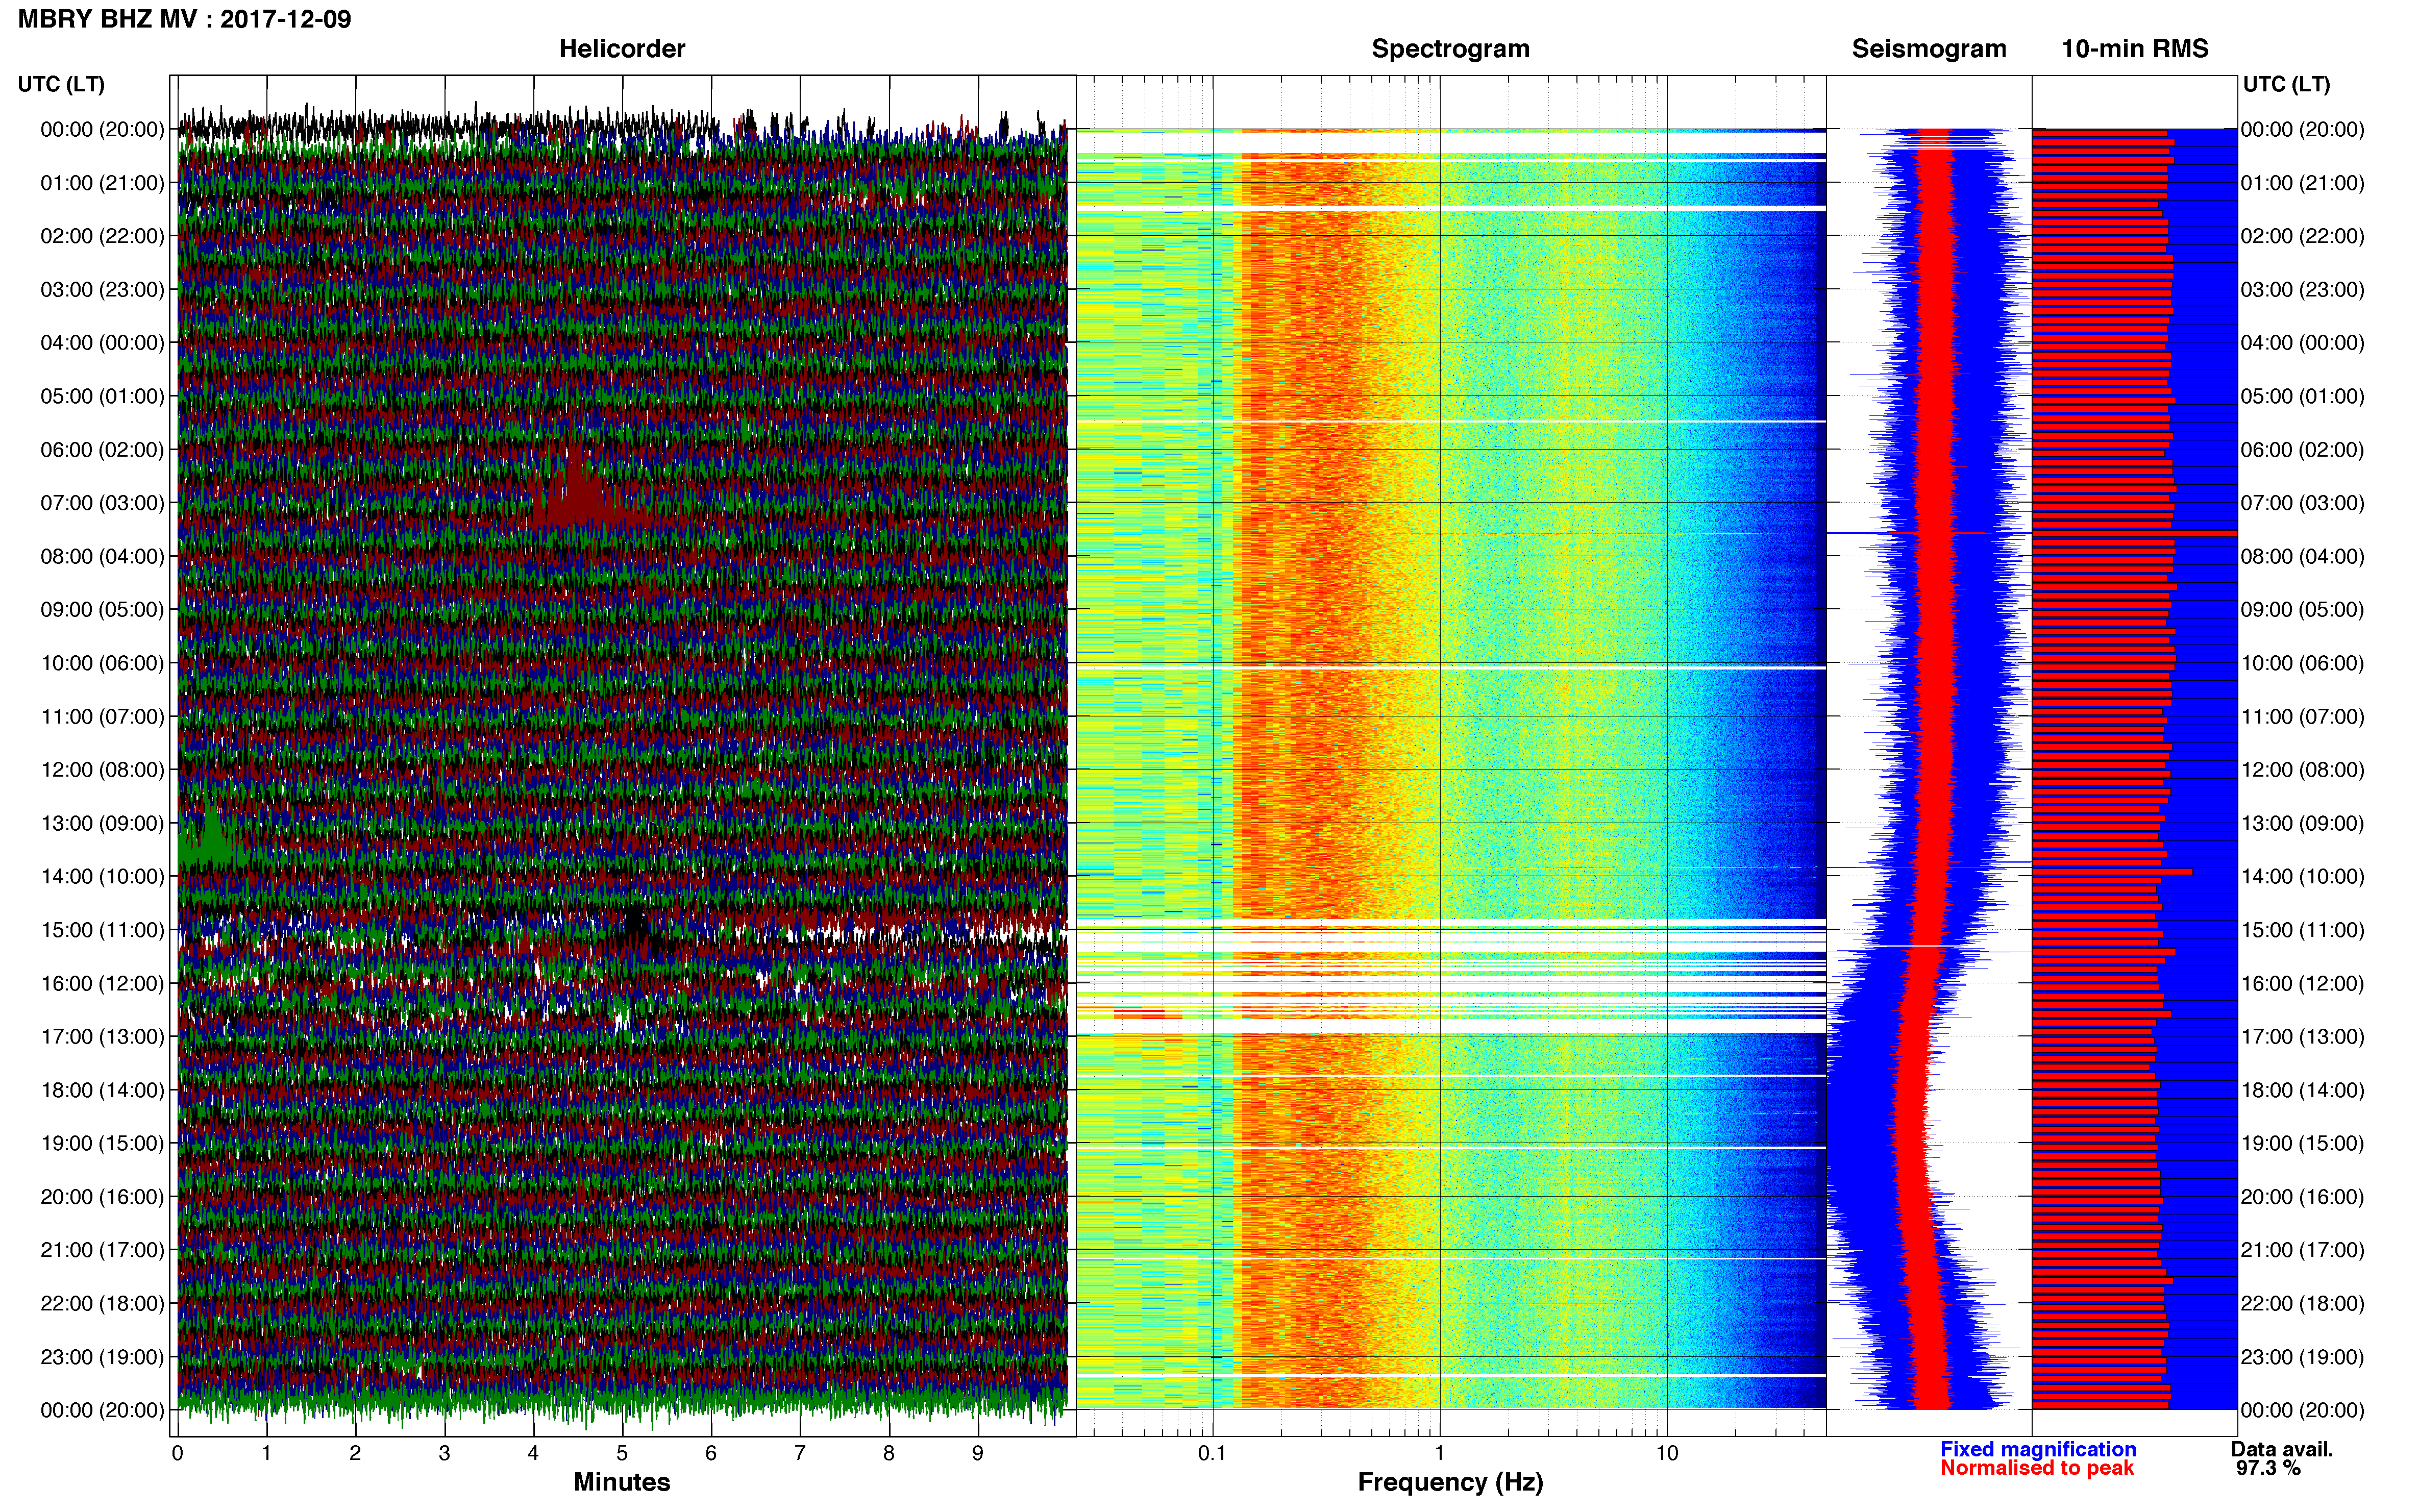Click right-axis time label "17:00 (13:00)"
Screen dimensions: 2419x1512
pos(2302,1037)
